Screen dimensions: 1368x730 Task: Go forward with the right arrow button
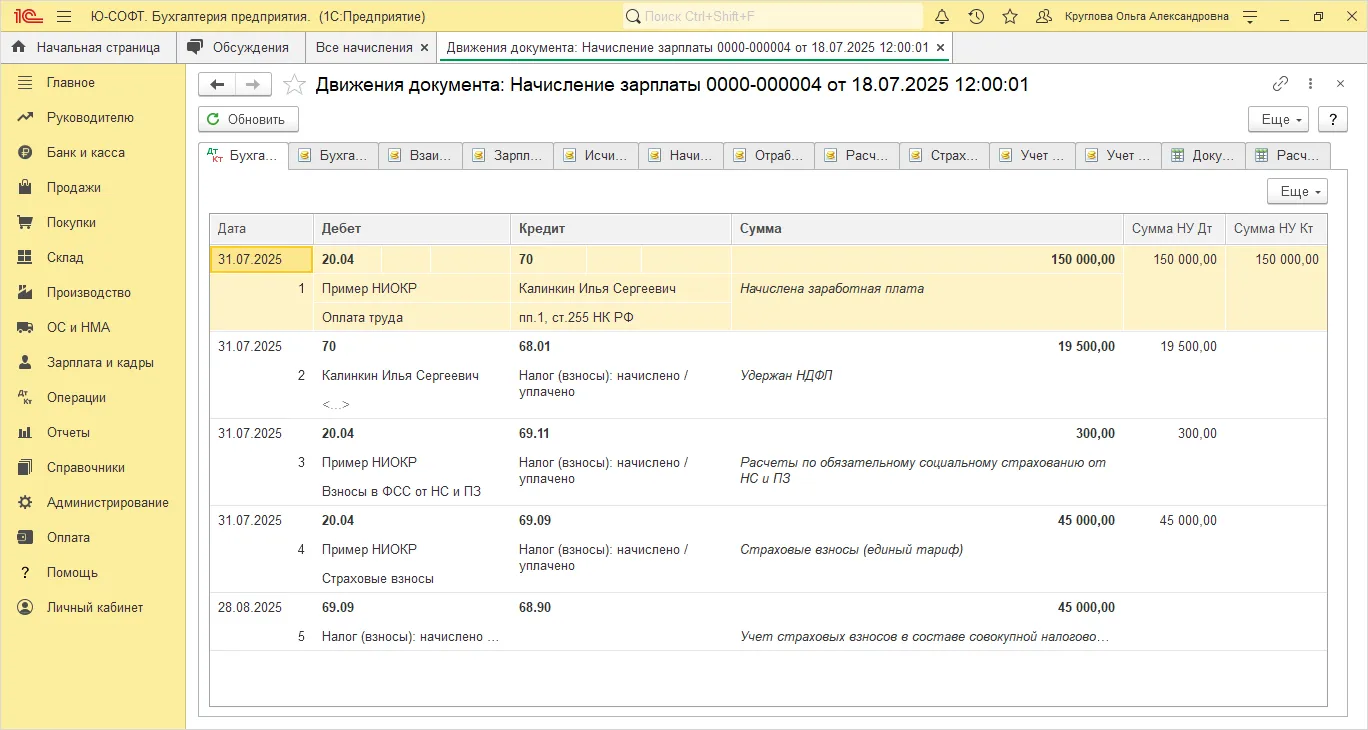point(253,85)
